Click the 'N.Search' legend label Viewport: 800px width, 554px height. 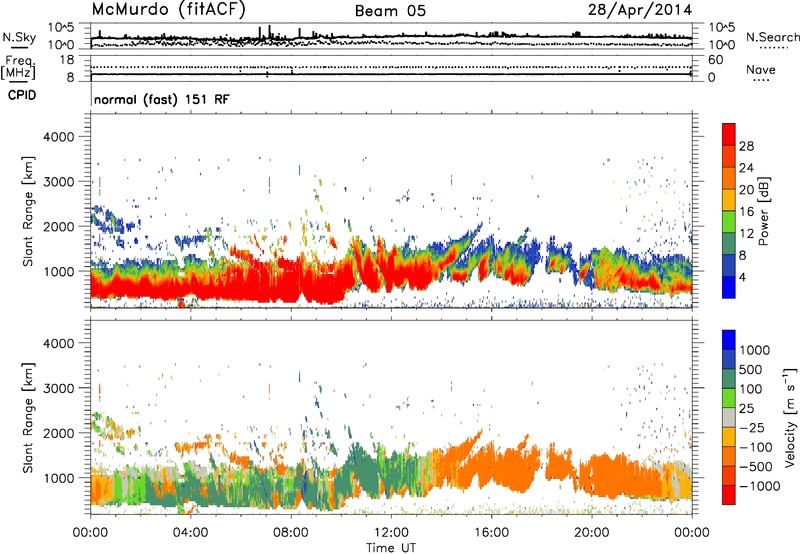(772, 37)
